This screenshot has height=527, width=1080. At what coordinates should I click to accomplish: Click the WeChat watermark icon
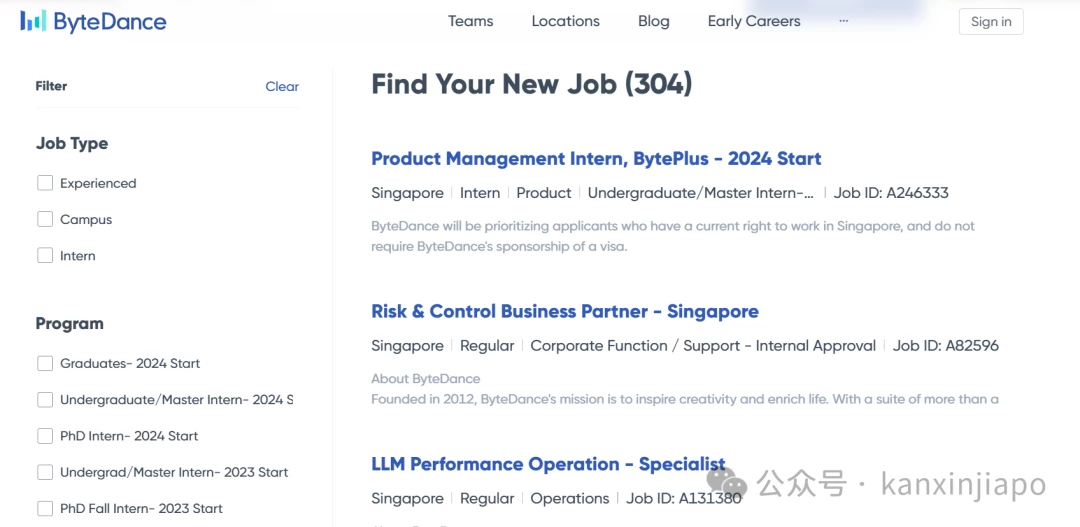tap(727, 485)
